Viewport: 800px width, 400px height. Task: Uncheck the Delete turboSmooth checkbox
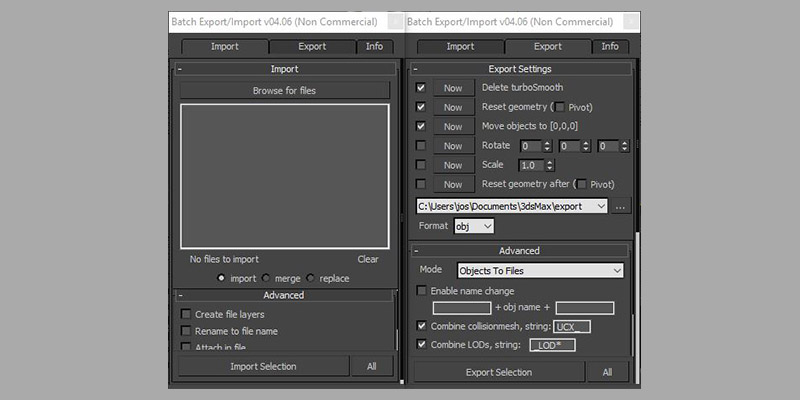[420, 88]
